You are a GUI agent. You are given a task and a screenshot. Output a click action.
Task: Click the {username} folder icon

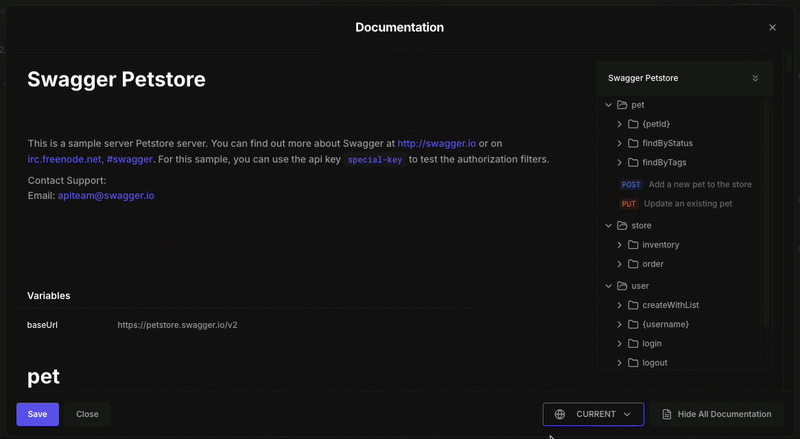click(x=633, y=324)
